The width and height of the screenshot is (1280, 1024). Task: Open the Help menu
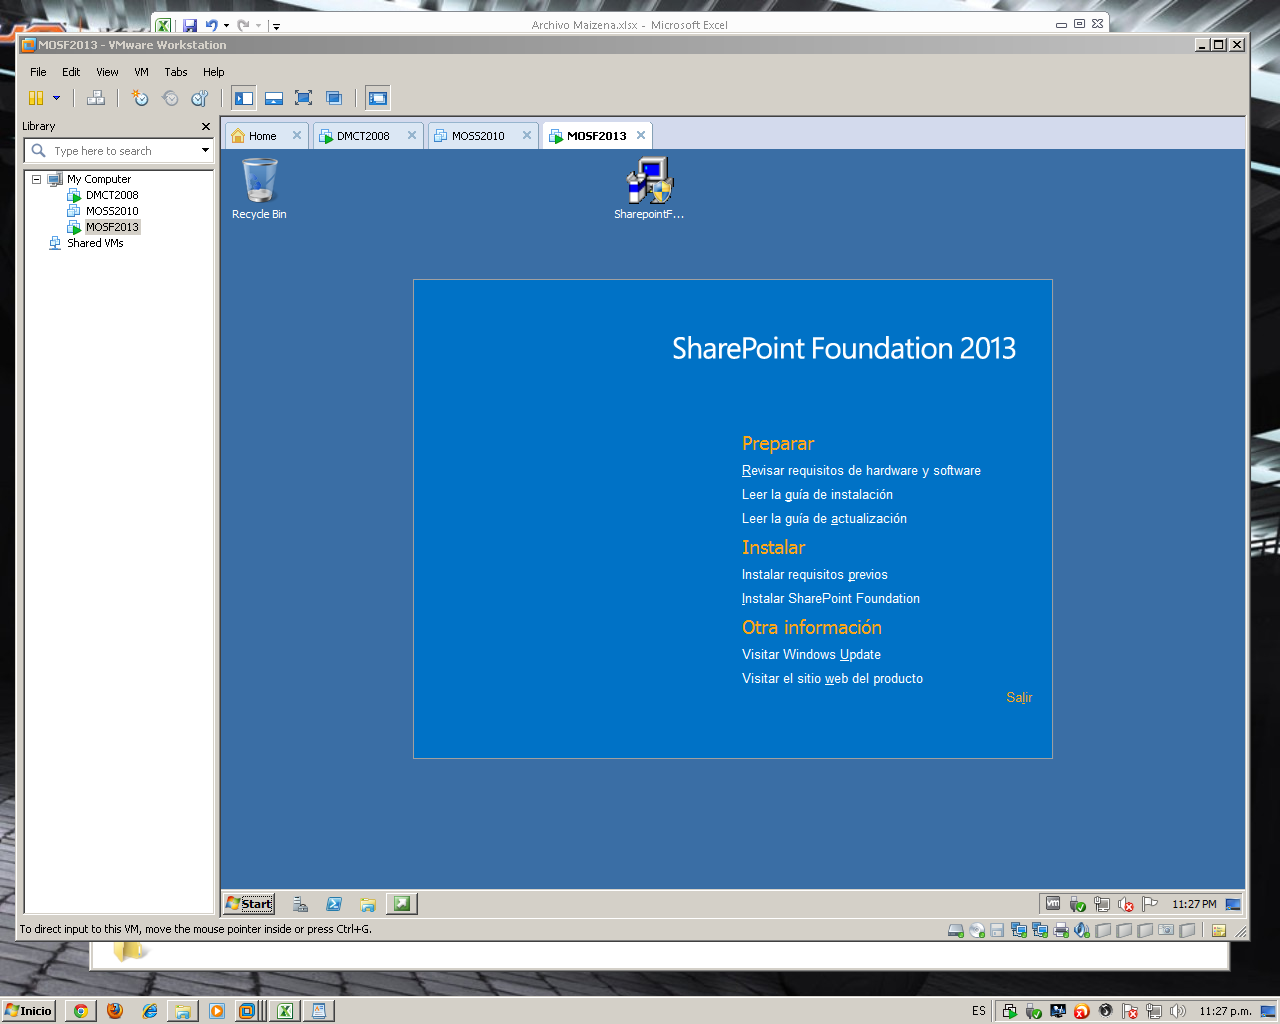tap(214, 72)
